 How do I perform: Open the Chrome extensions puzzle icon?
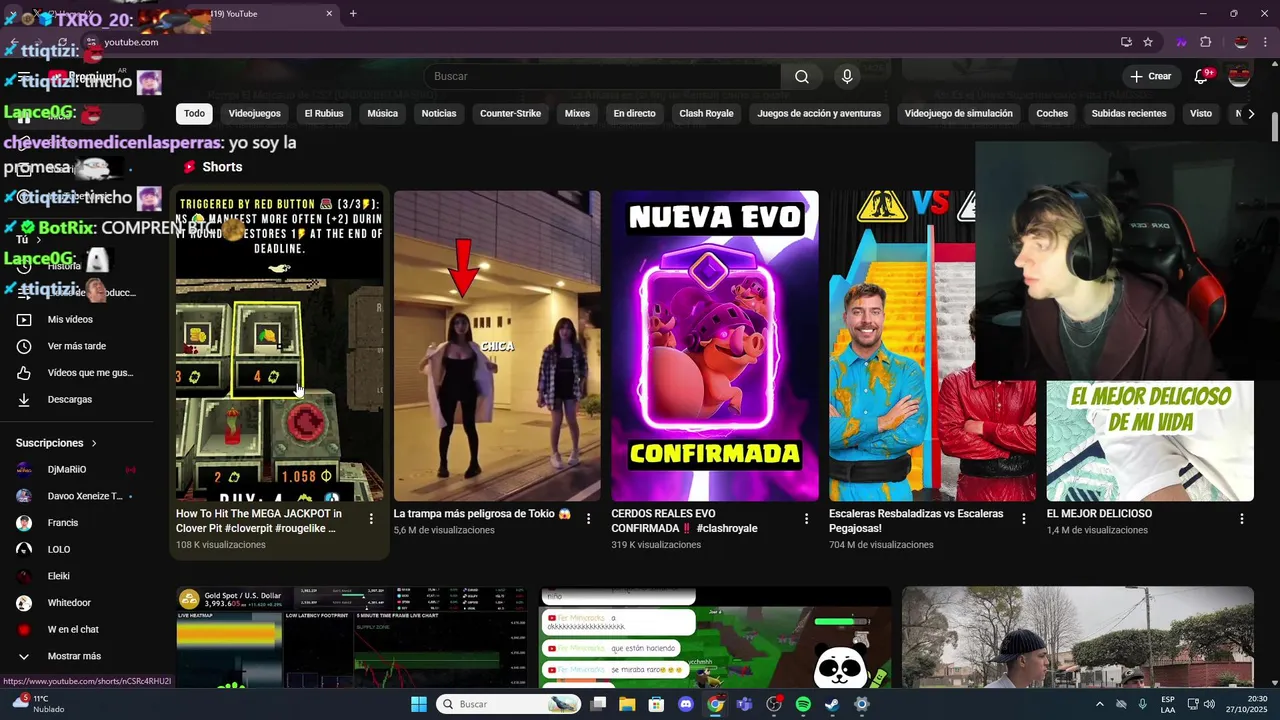tap(1205, 42)
